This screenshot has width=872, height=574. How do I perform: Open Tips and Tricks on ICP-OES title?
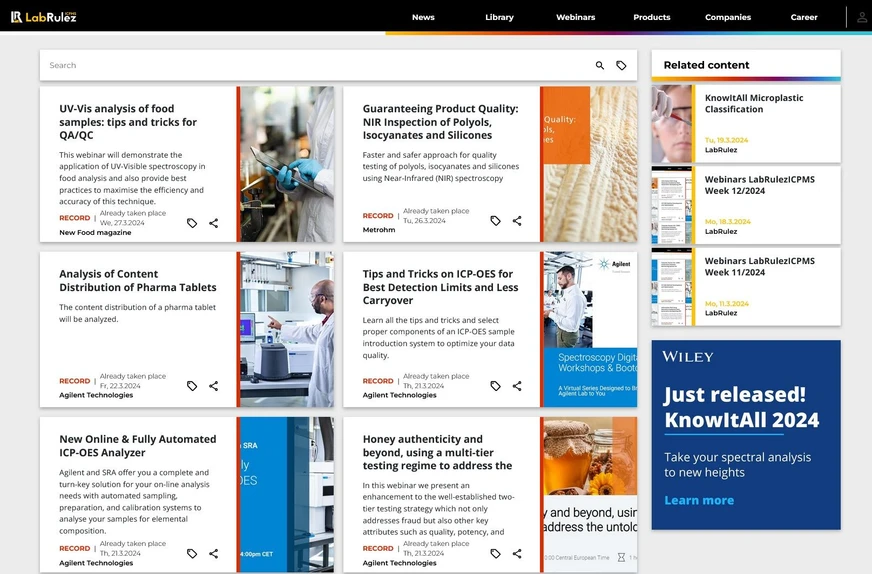[x=440, y=287]
